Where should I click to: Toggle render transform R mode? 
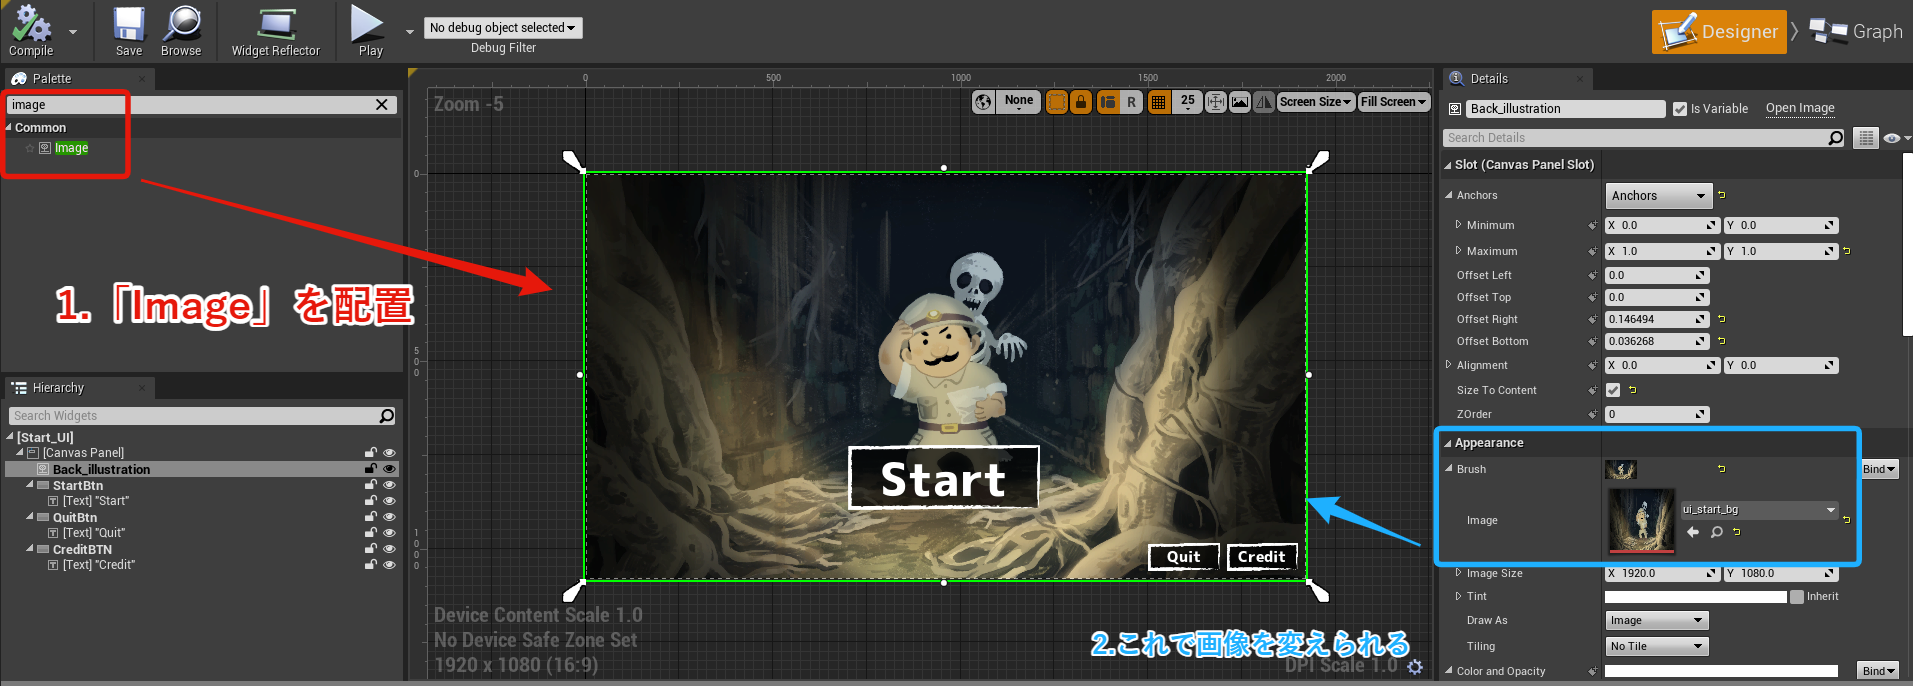point(1132,101)
